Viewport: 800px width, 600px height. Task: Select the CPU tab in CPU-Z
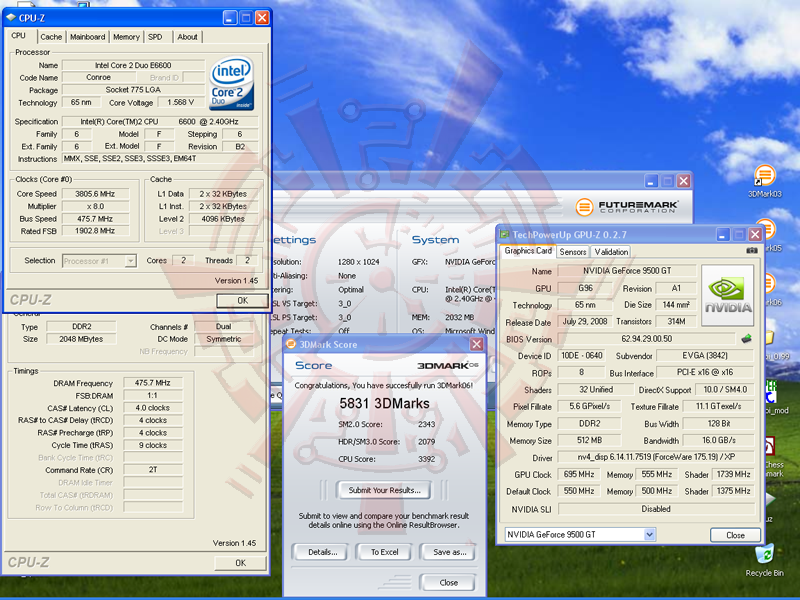pyautogui.click(x=19, y=36)
